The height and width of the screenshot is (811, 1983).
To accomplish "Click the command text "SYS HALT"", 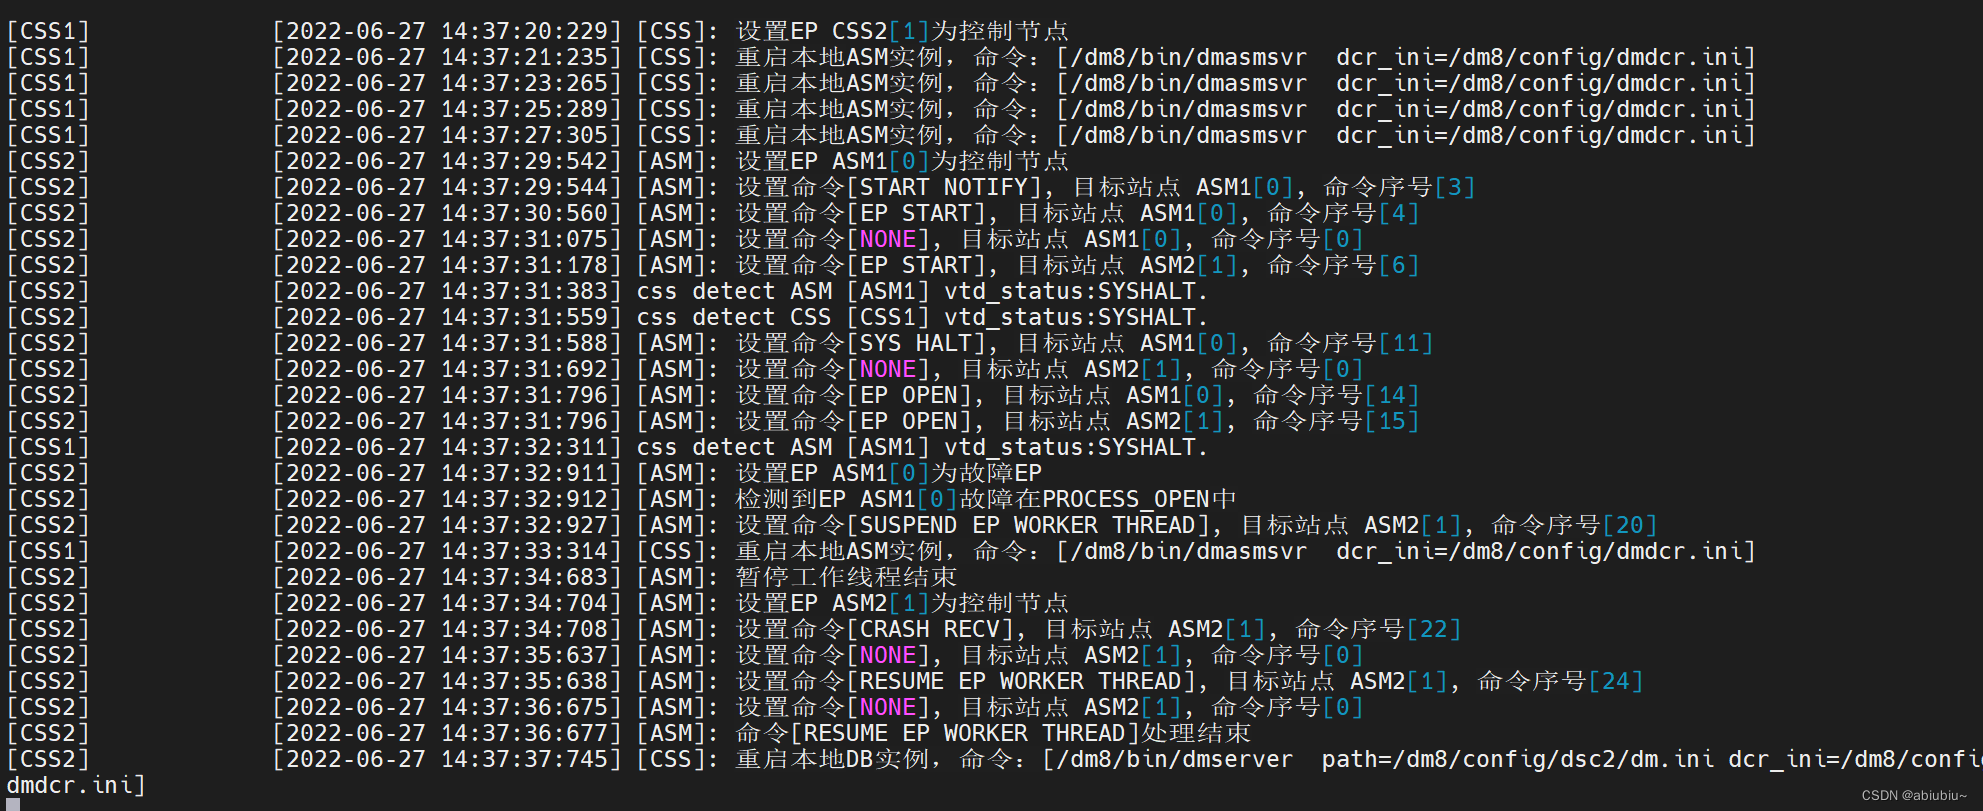I will pos(916,344).
